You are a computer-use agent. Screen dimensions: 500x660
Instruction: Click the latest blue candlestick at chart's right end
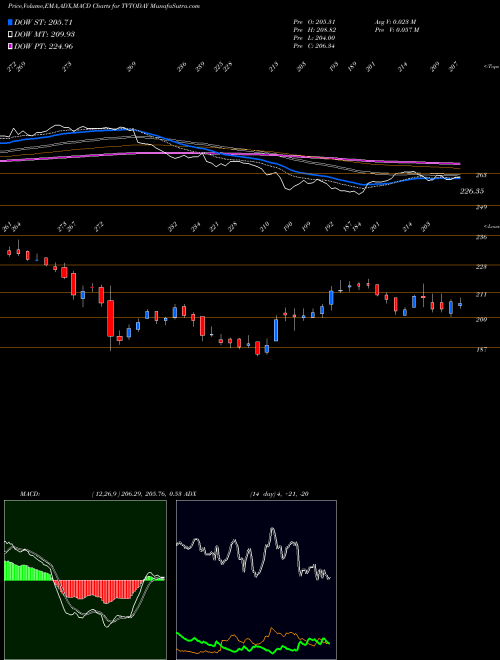point(460,304)
